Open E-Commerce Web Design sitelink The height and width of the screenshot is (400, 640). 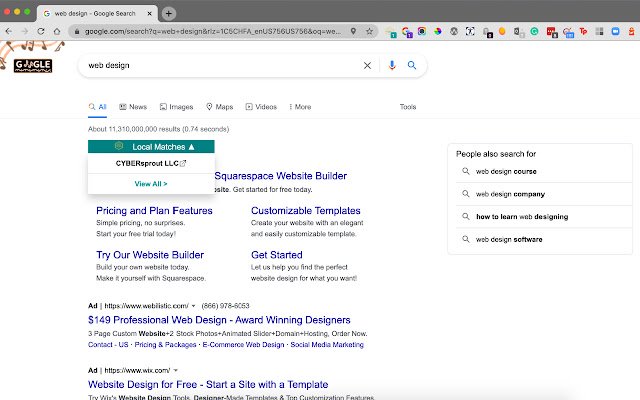tap(243, 344)
